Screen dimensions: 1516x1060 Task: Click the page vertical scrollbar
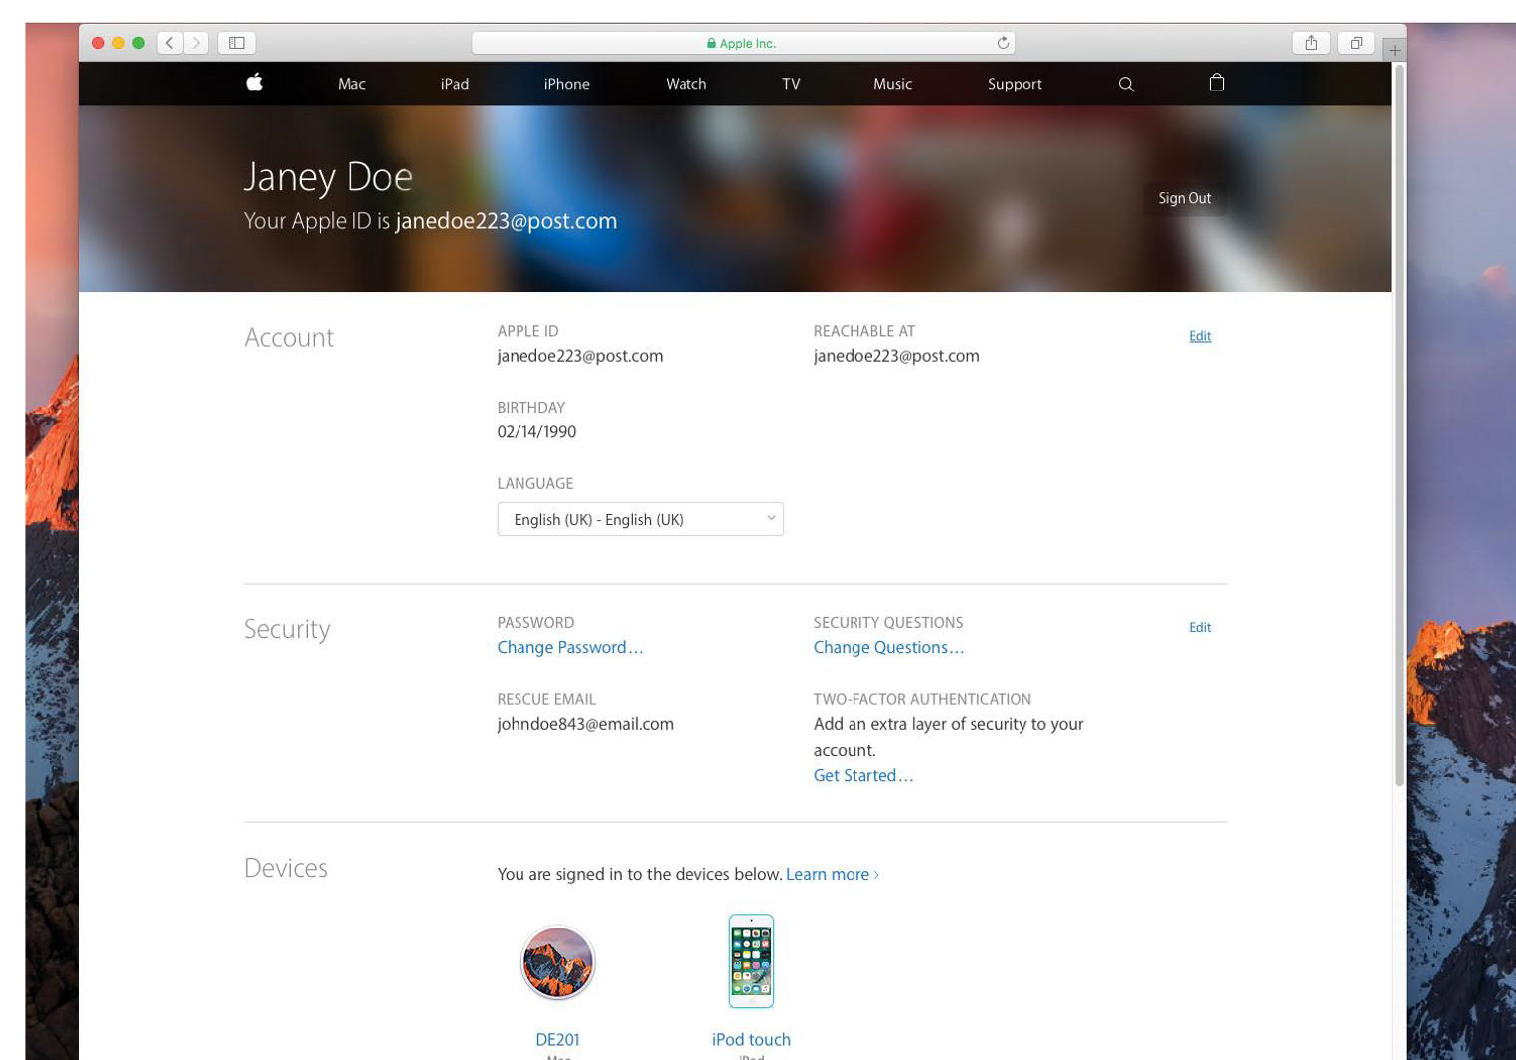point(1399,428)
